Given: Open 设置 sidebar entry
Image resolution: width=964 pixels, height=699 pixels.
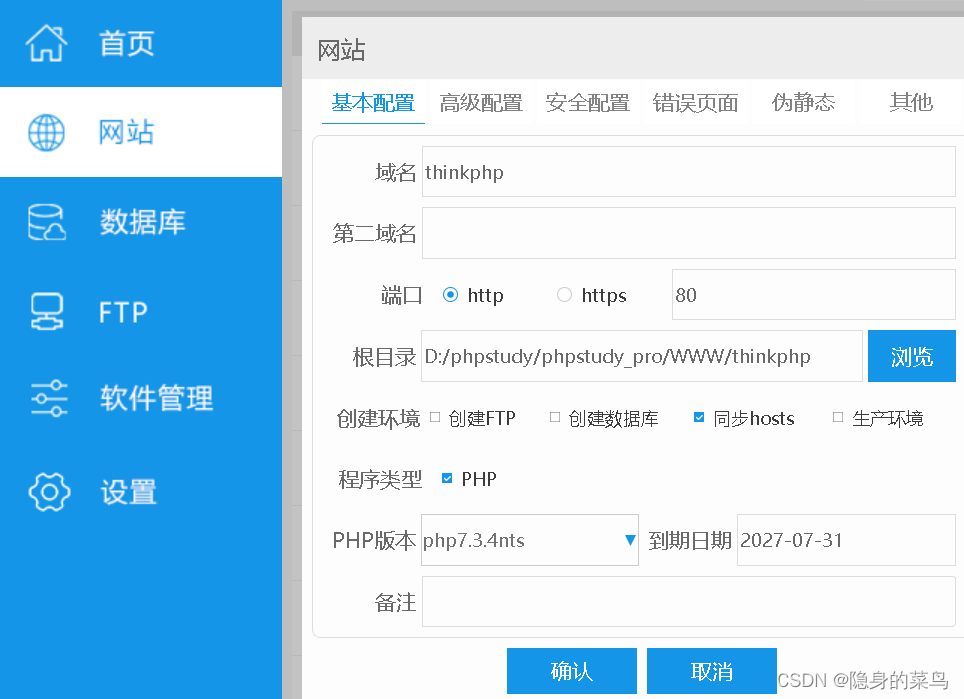Looking at the screenshot, I should [x=128, y=492].
